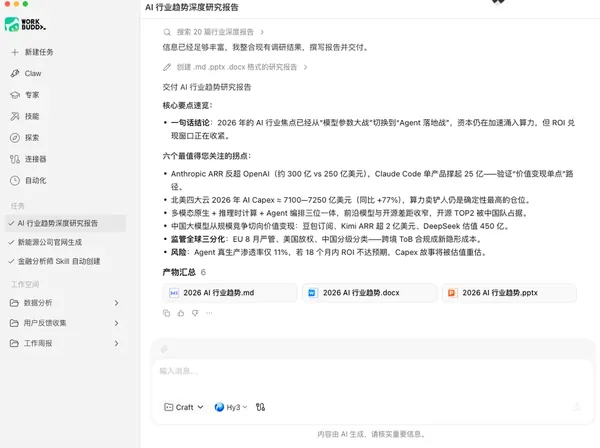Screen dimensions: 600x448
Task: Click the Claw icon in sidebar
Action: click(x=15, y=73)
